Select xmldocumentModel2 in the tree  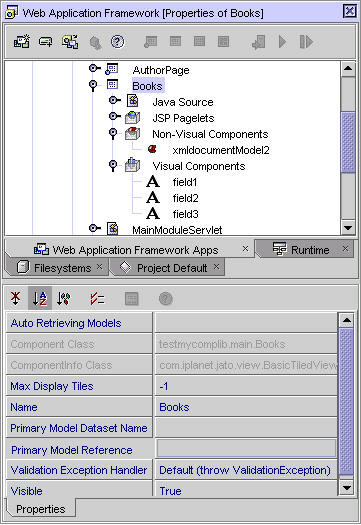221,150
